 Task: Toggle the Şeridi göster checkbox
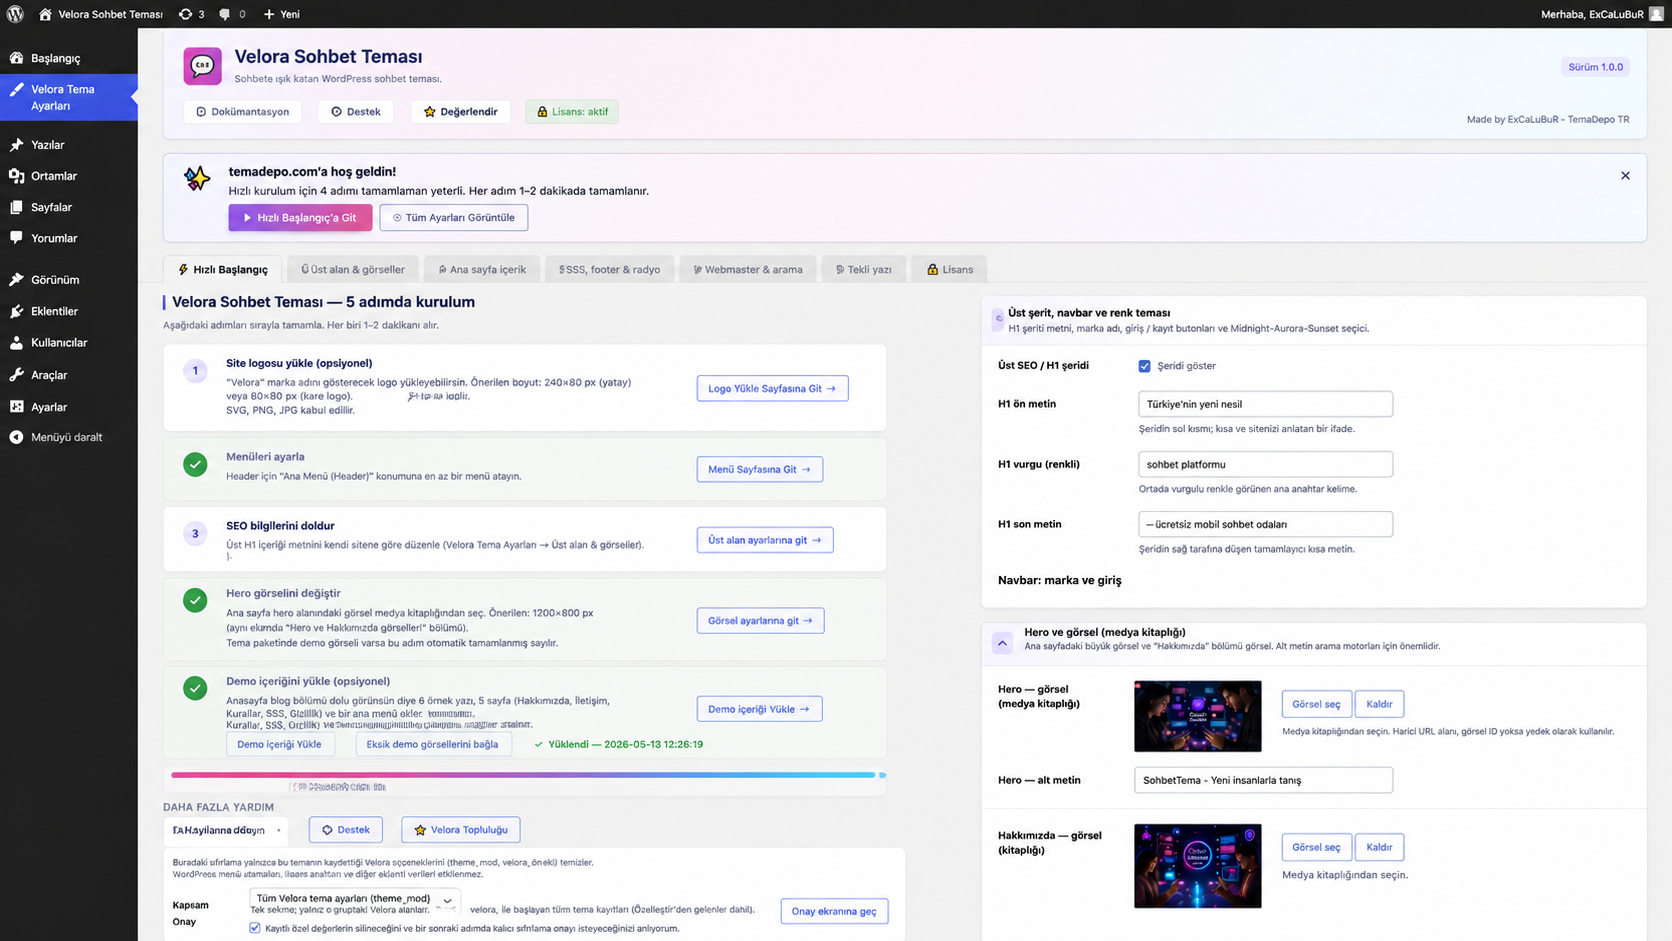1144,366
